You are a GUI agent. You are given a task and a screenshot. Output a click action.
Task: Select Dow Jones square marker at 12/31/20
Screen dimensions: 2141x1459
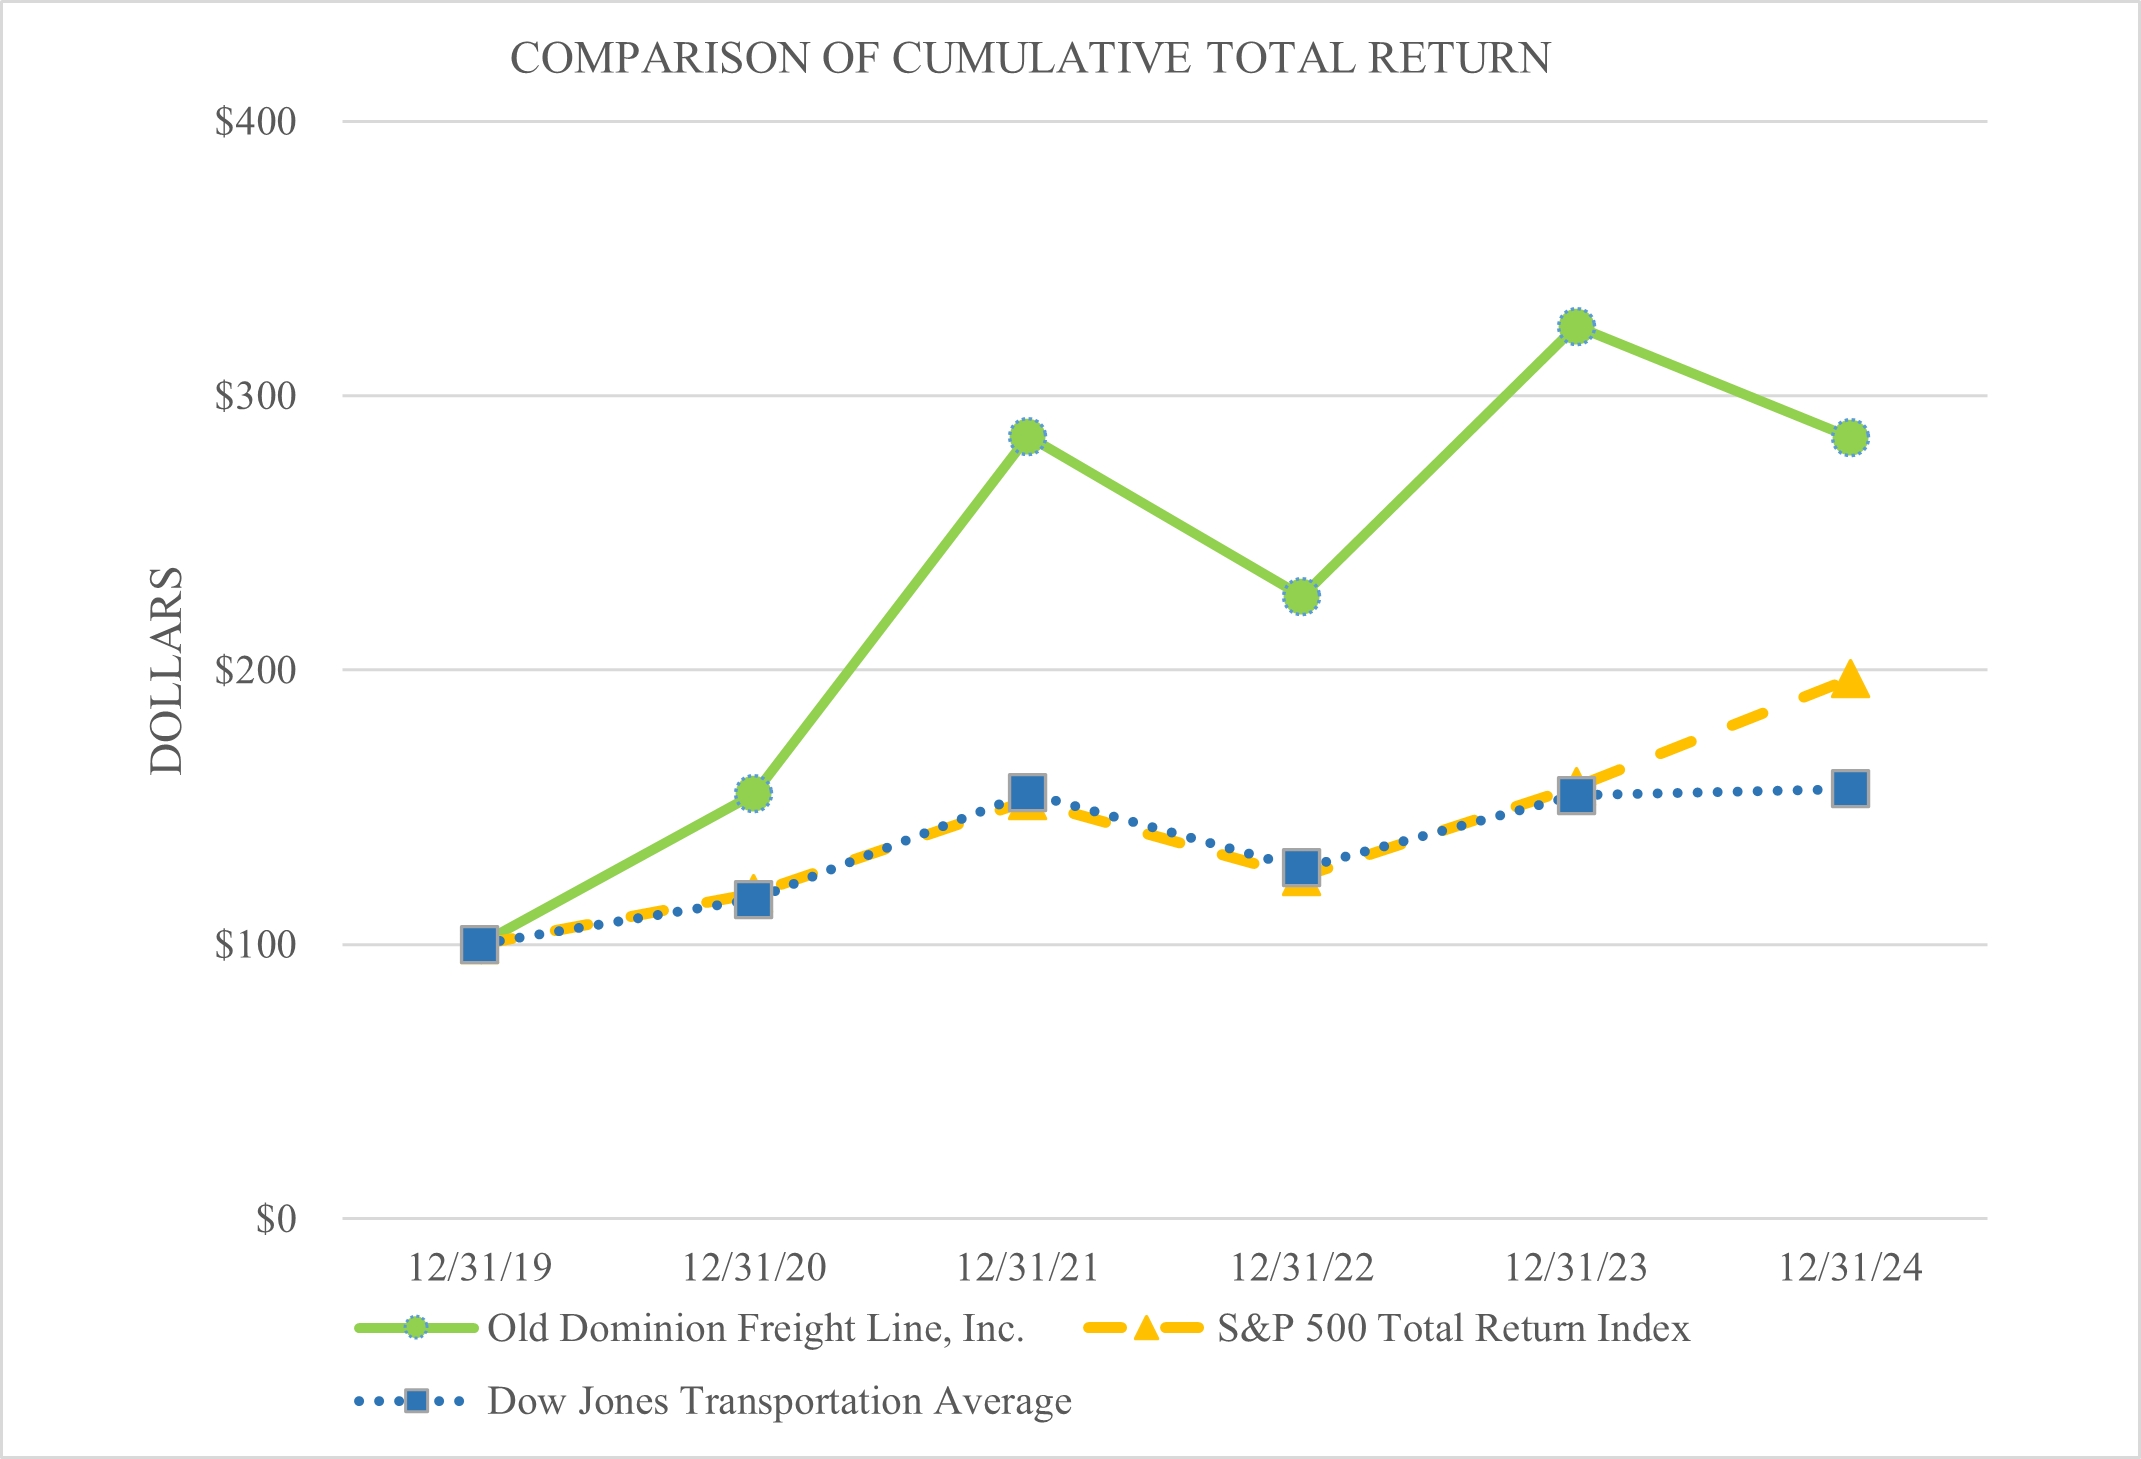click(x=753, y=899)
